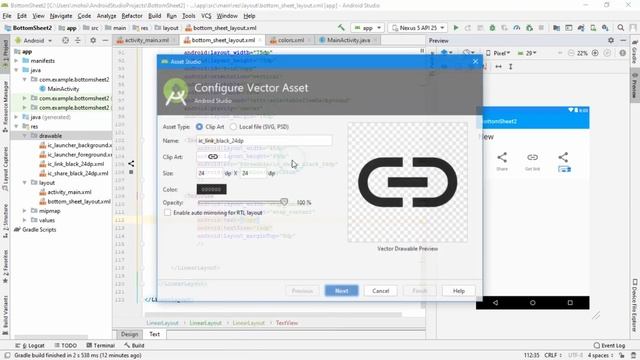Click the Clip Art link icon button
This screenshot has height=360, width=640.
pyautogui.click(x=213, y=157)
